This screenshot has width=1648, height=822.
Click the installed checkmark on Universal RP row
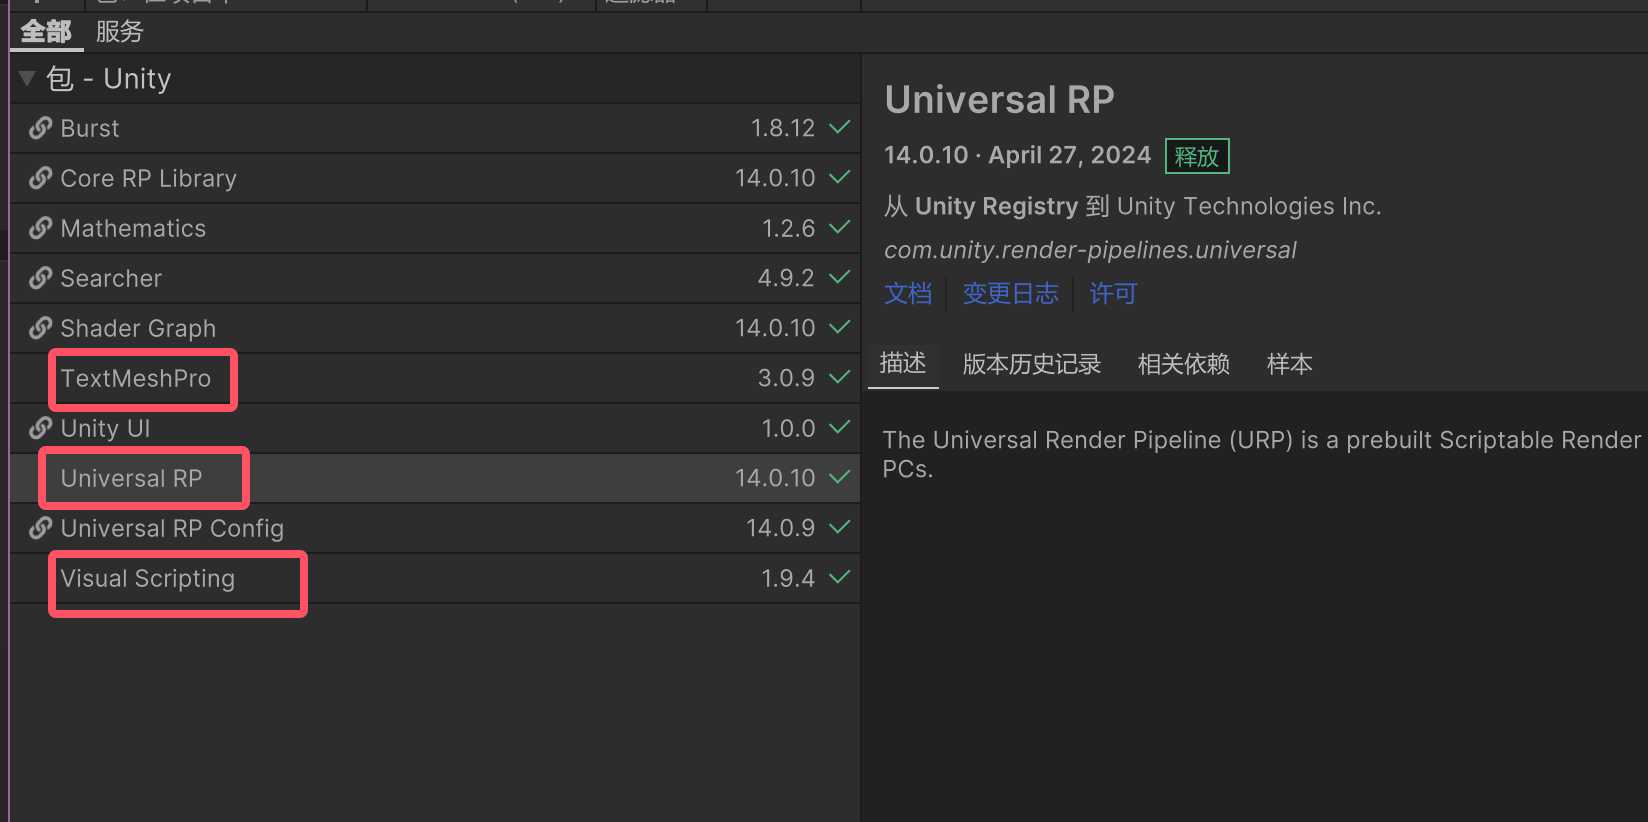point(840,477)
